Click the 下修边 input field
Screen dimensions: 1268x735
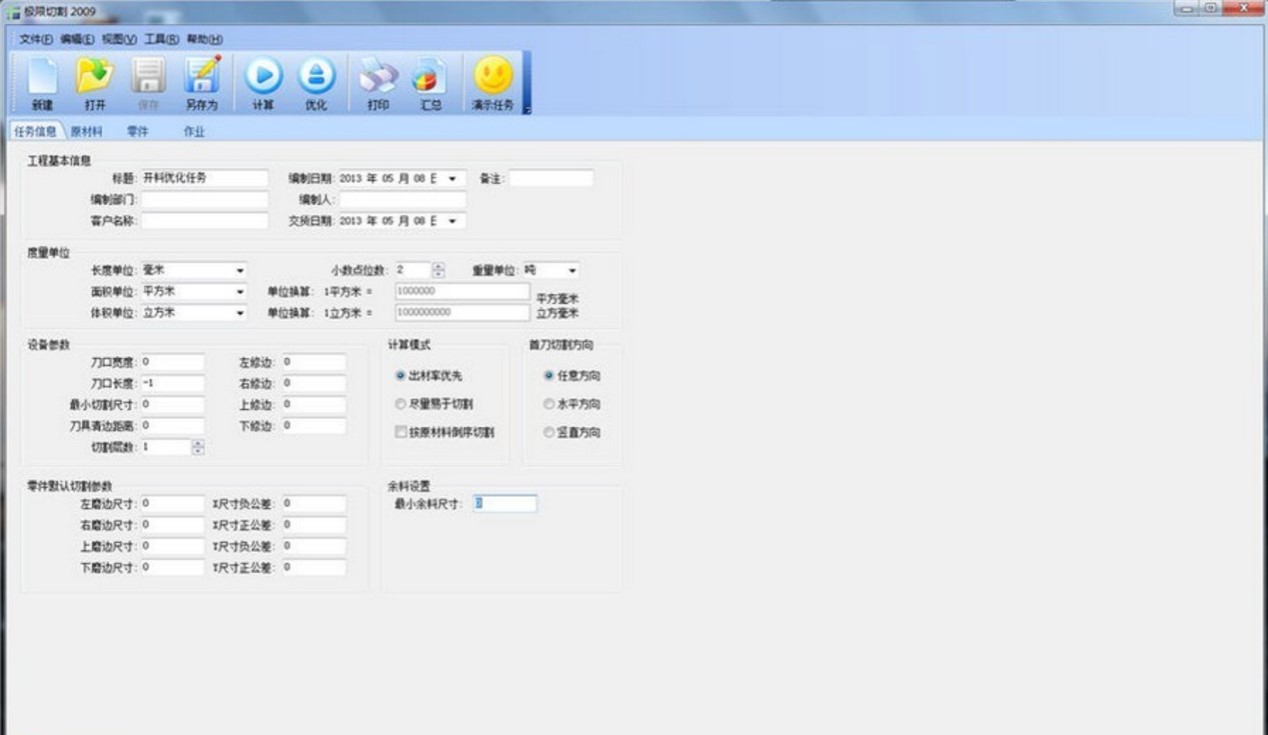(314, 426)
